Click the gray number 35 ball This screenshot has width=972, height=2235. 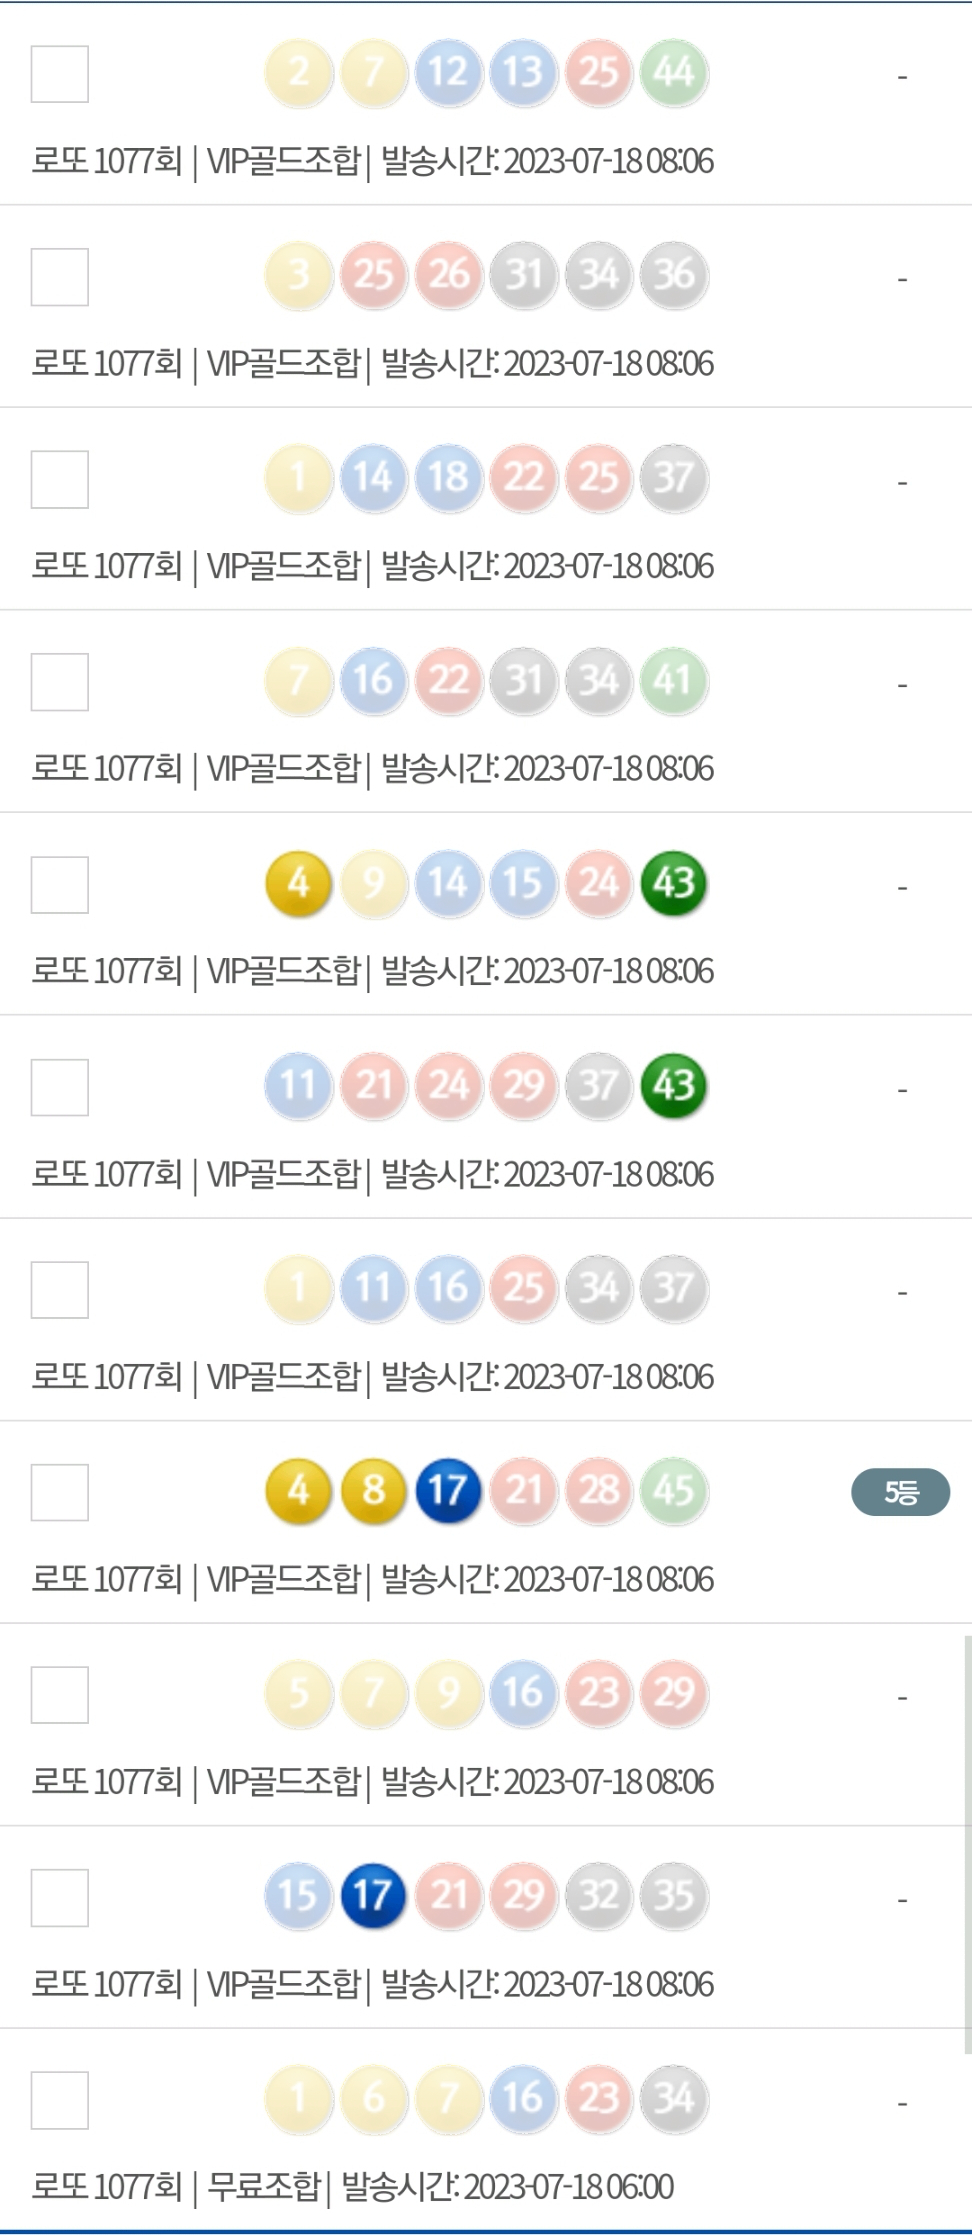pos(674,1896)
